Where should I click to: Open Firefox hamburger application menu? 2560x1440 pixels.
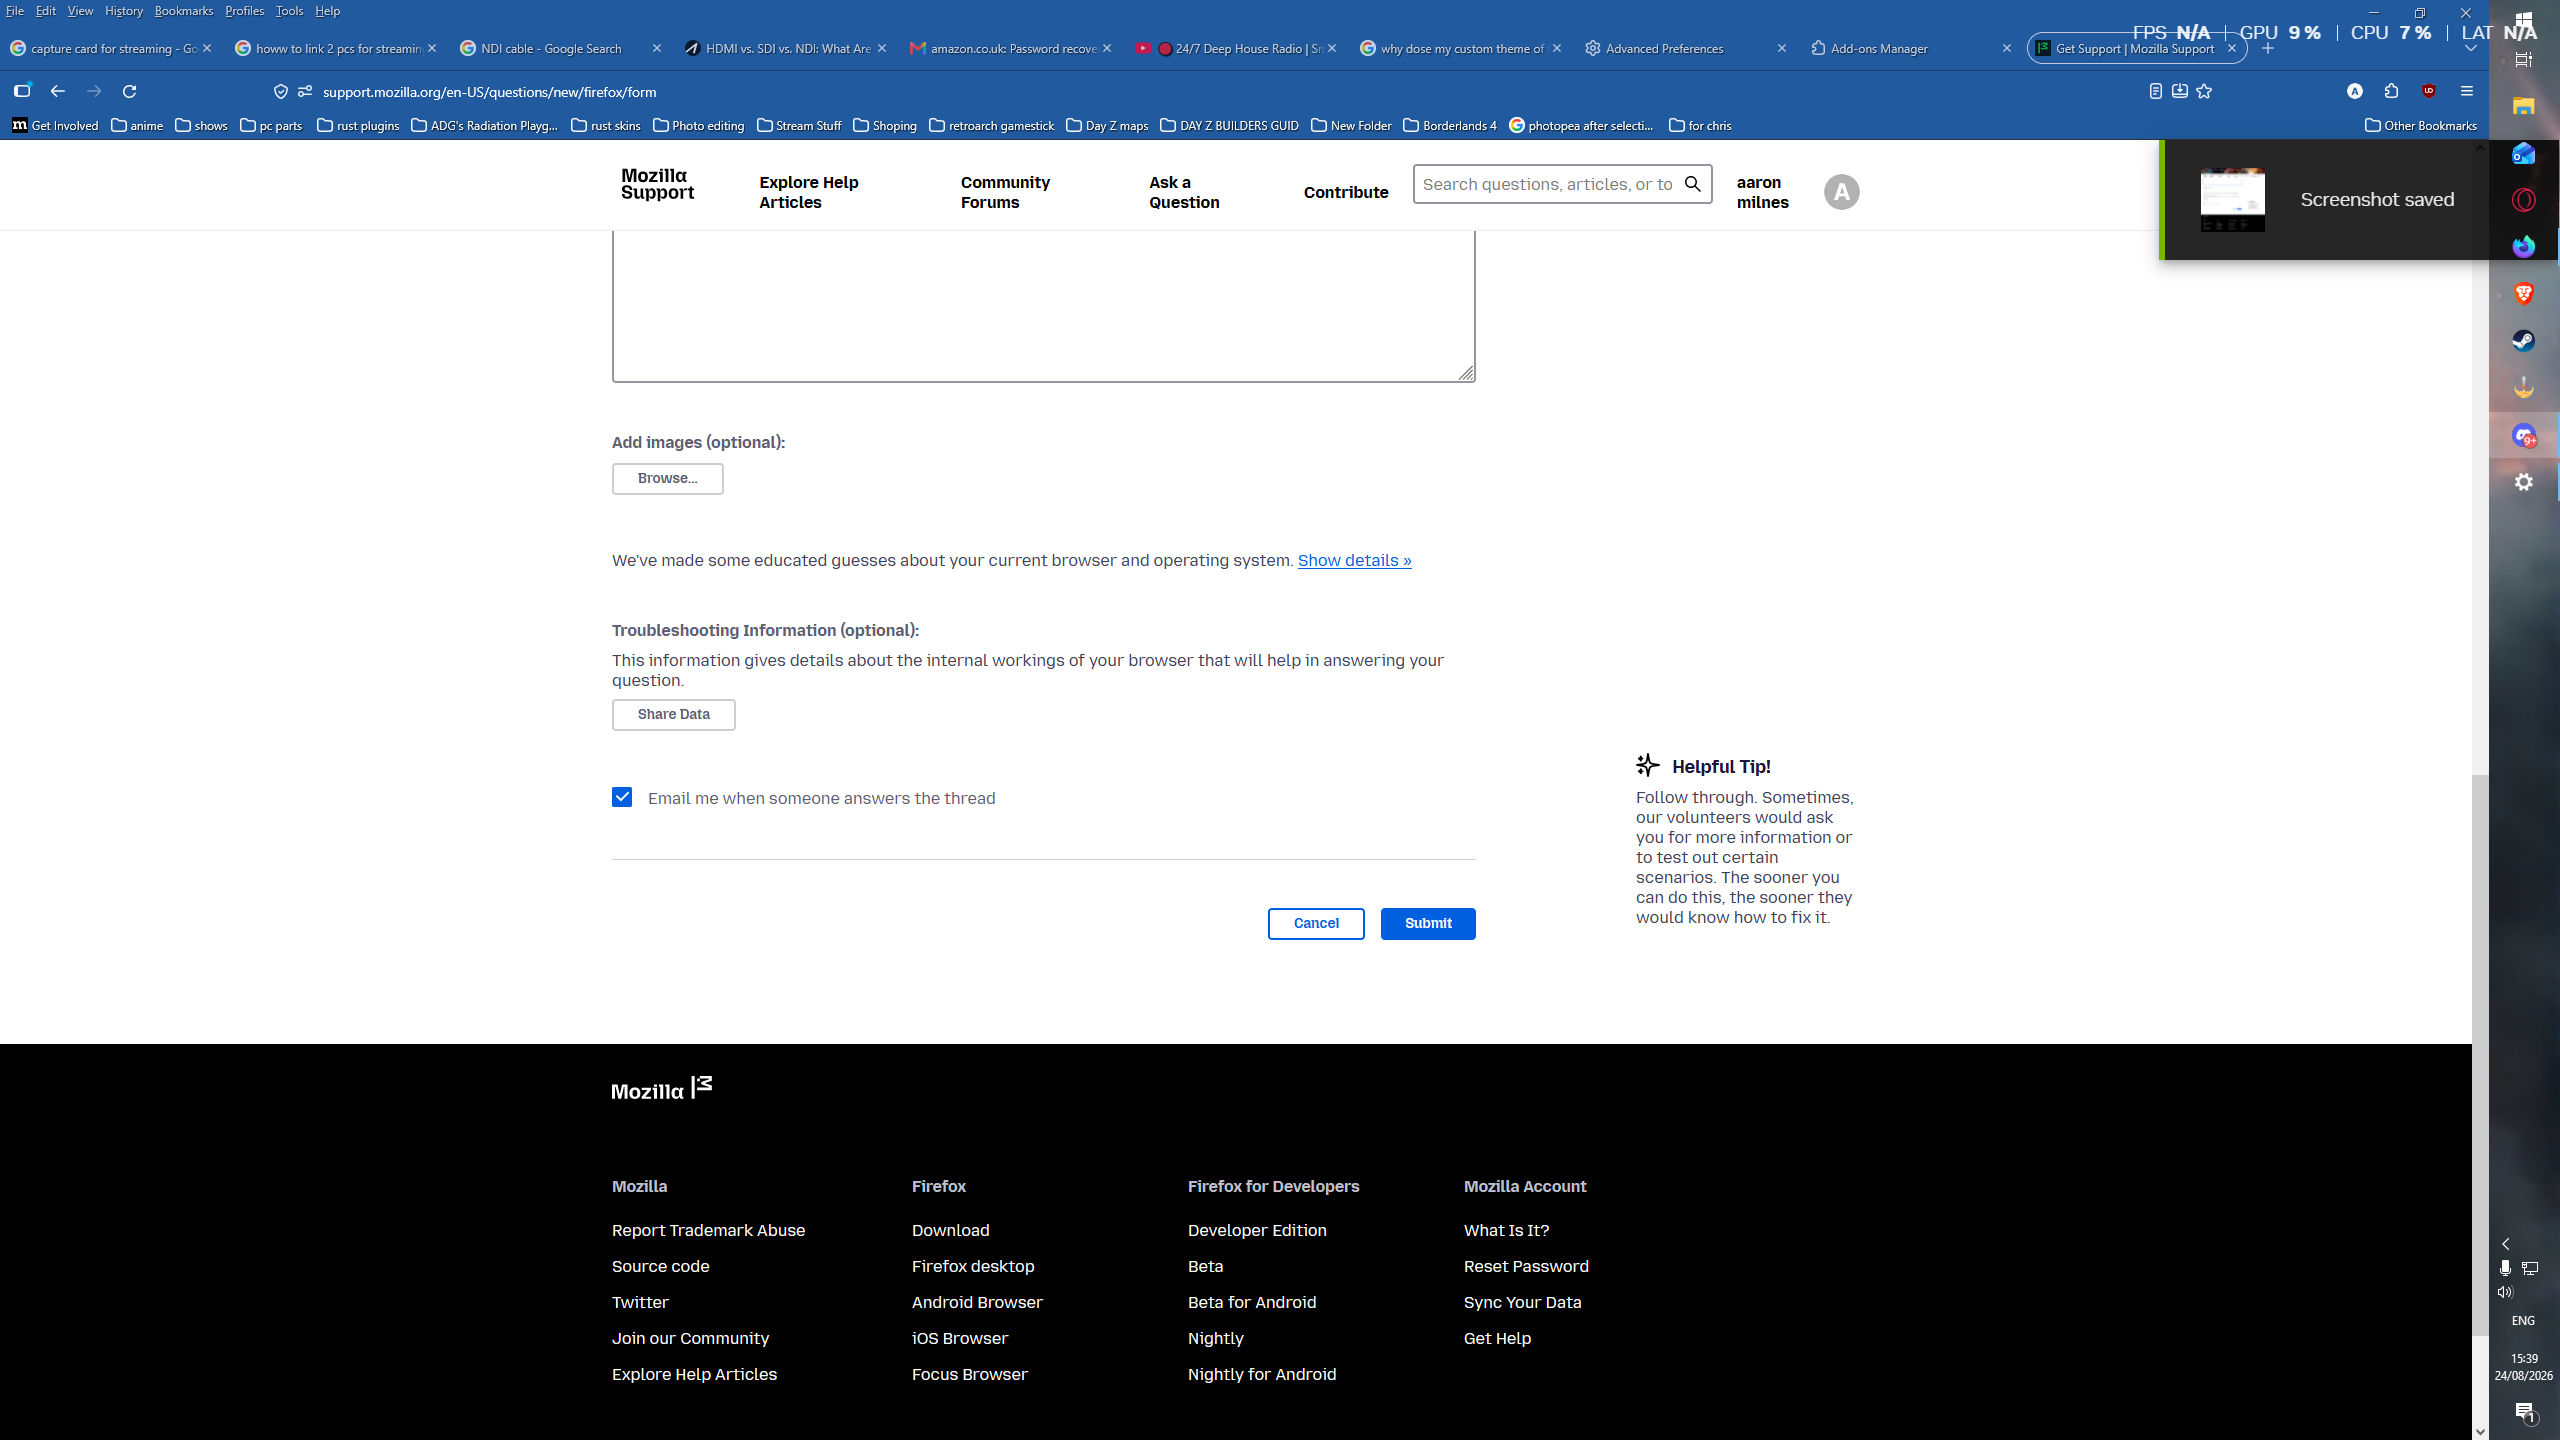2467,91
